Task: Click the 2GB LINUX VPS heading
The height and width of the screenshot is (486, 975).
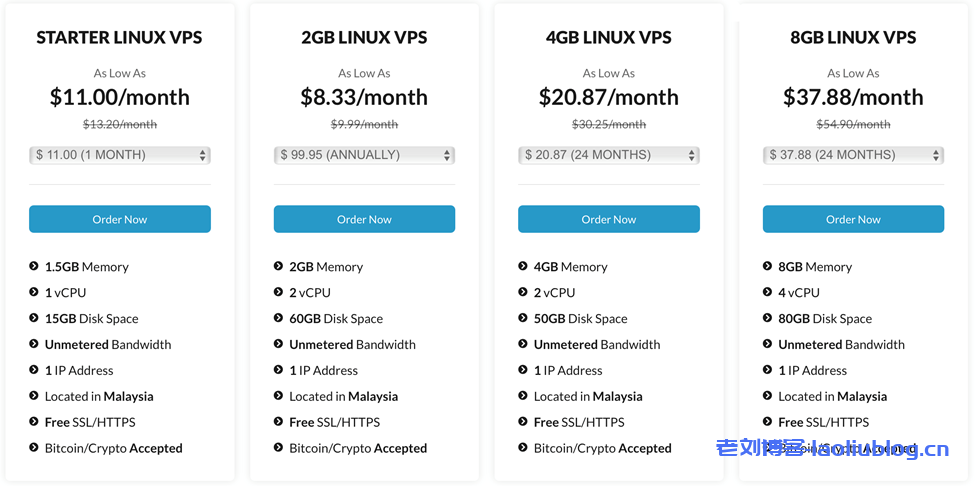Action: click(364, 38)
